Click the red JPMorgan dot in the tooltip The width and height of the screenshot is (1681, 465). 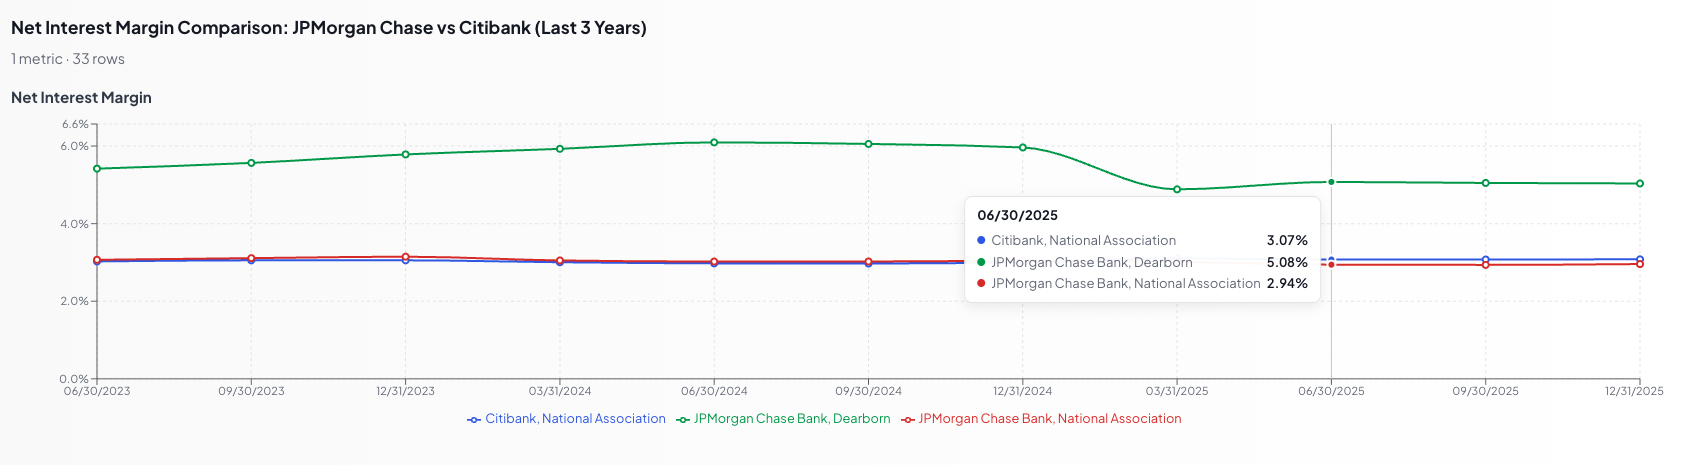[x=981, y=283]
